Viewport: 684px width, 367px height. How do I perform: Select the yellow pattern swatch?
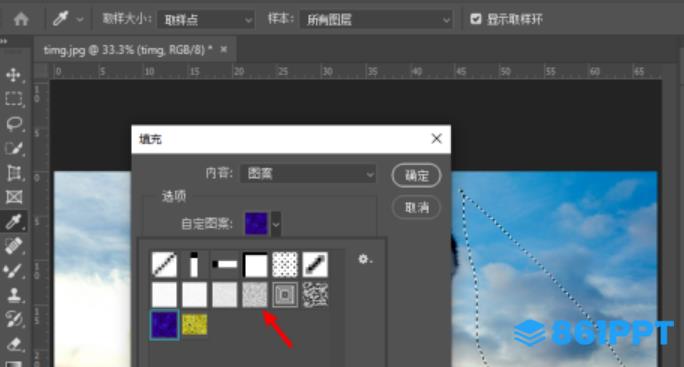coord(194,324)
